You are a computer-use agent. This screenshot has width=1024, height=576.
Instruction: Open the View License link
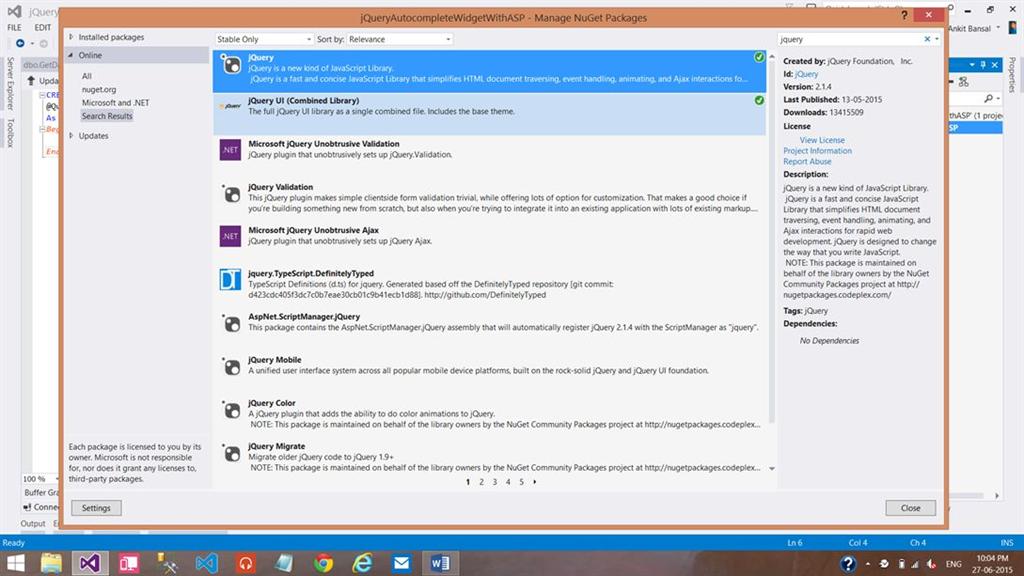[x=822, y=140]
